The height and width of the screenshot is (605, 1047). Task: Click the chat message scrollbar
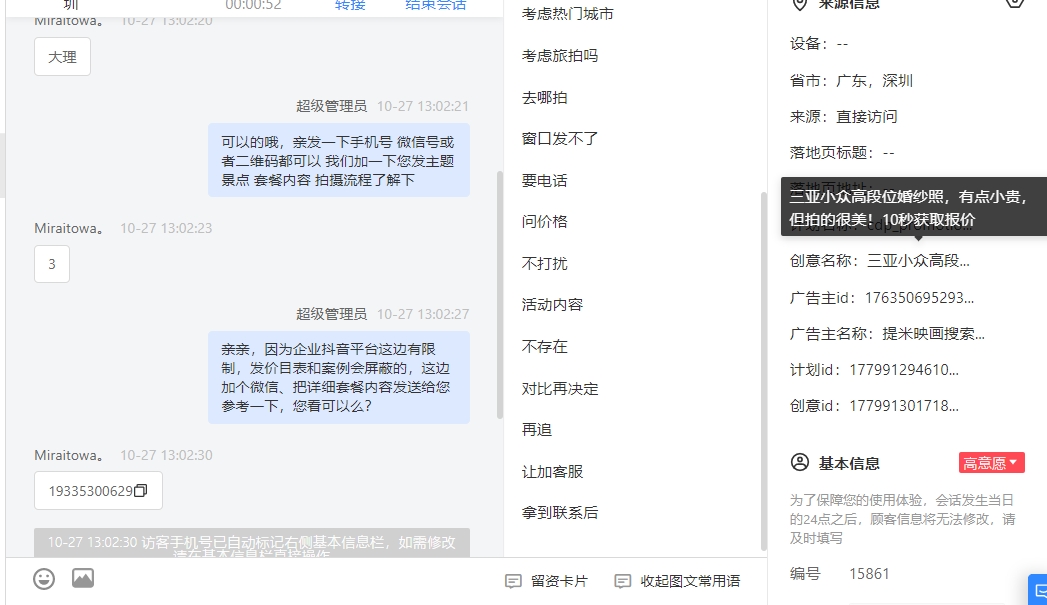[499, 295]
